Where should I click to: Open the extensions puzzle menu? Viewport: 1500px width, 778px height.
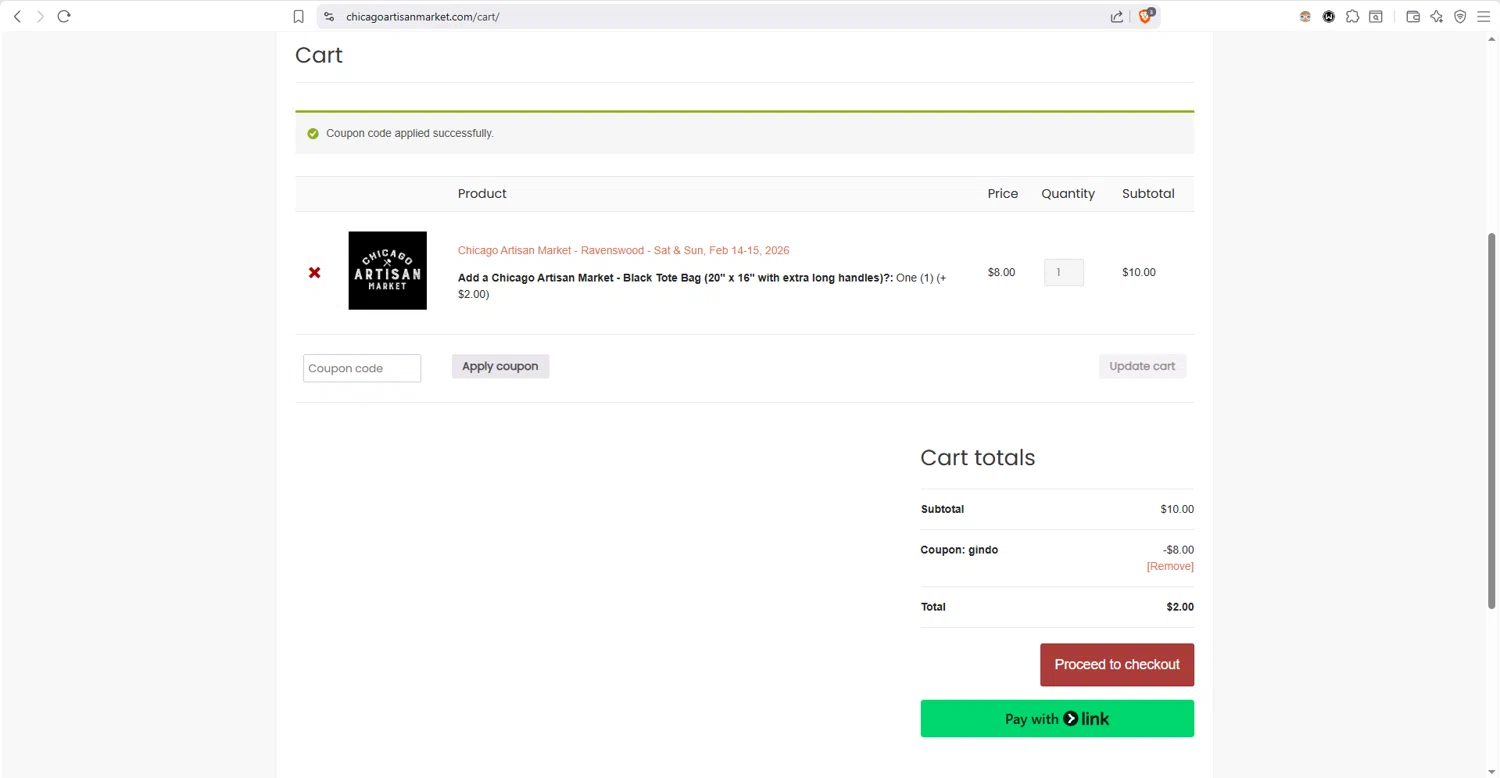click(1352, 16)
